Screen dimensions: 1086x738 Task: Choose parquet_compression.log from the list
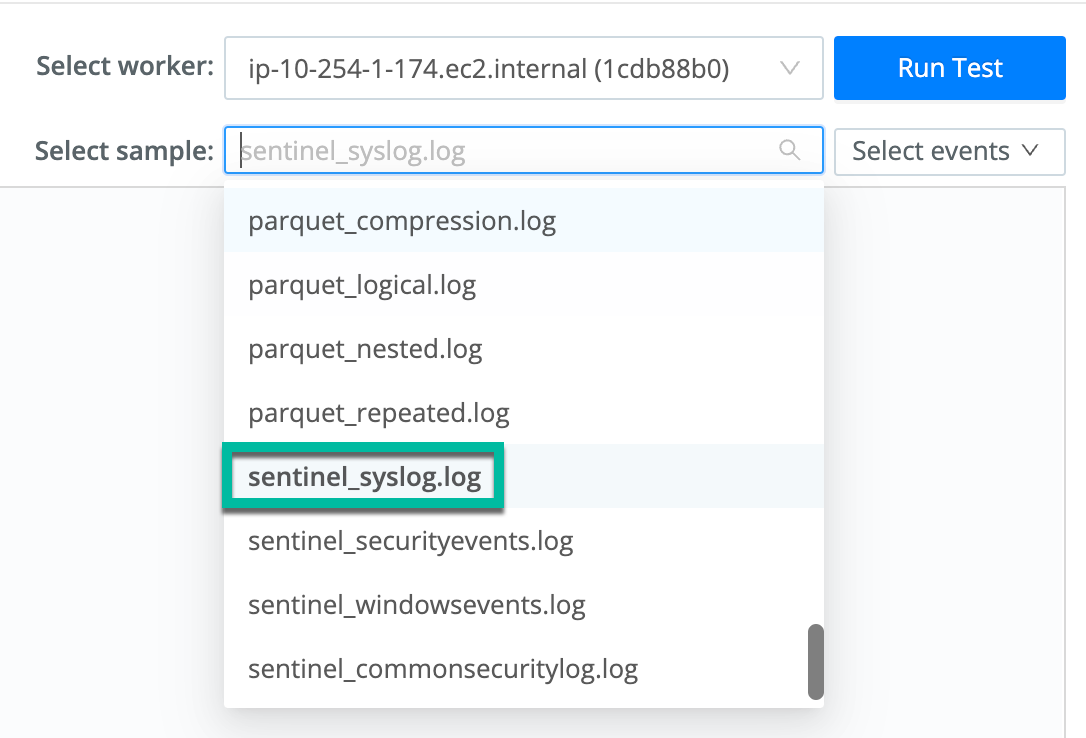(402, 220)
